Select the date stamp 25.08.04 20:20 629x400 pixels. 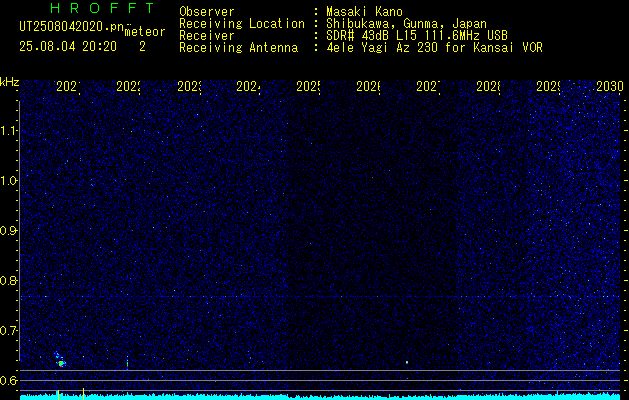(x=68, y=47)
